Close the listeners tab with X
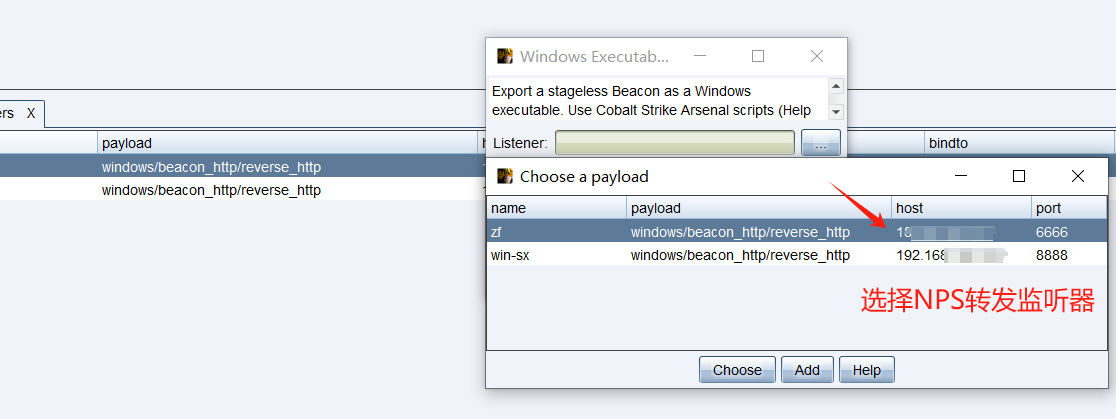1116x419 pixels. click(x=31, y=113)
